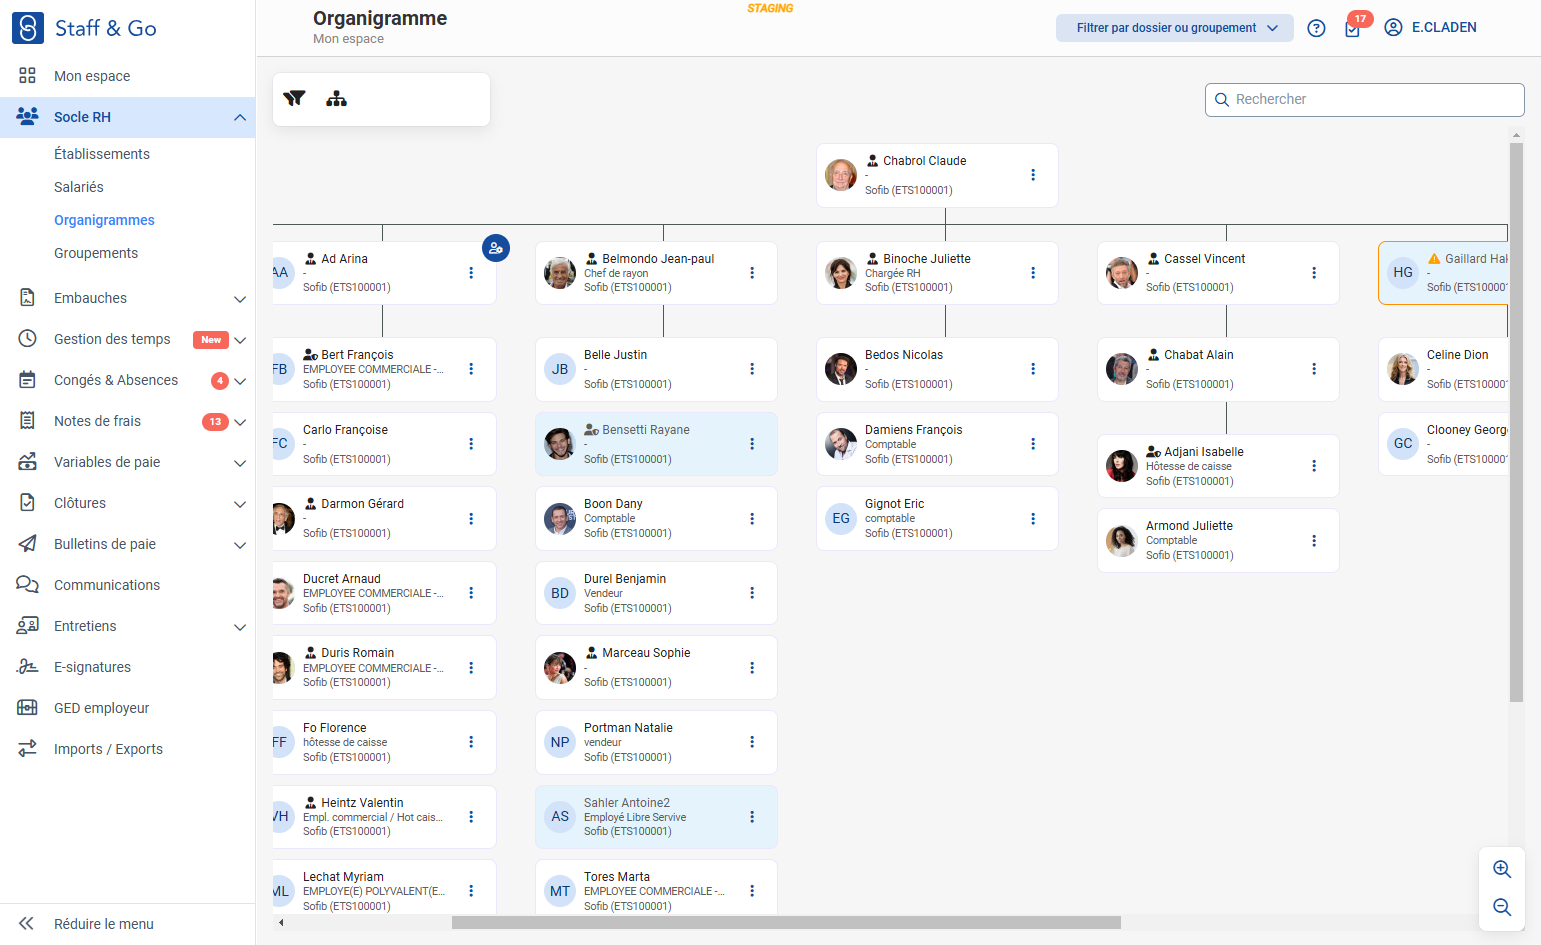This screenshot has width=1541, height=945.
Task: Expand the Entretiens menu chevron
Action: (240, 627)
